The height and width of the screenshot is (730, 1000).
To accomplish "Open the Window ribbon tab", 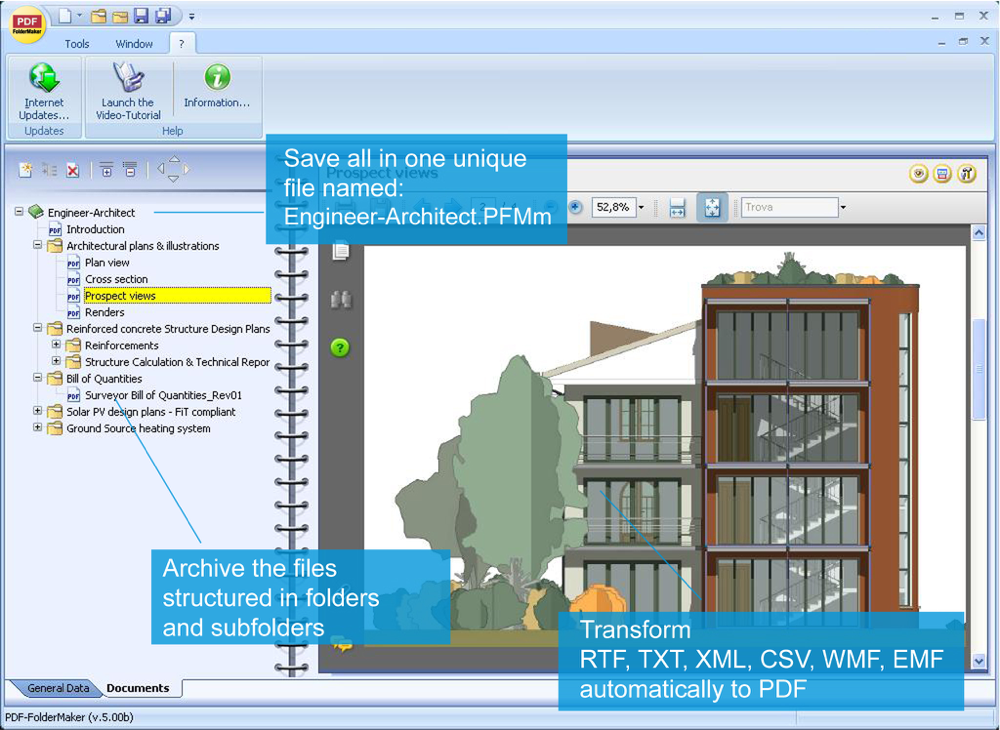I will pos(134,44).
